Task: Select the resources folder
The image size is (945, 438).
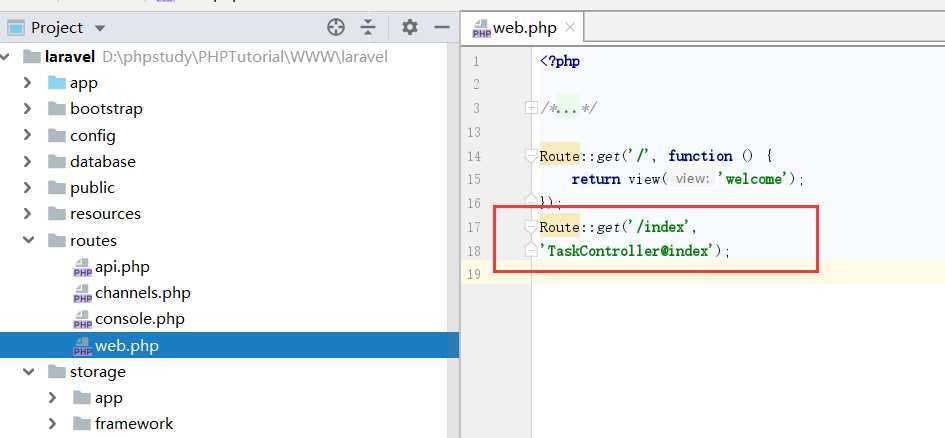Action: click(x=105, y=214)
